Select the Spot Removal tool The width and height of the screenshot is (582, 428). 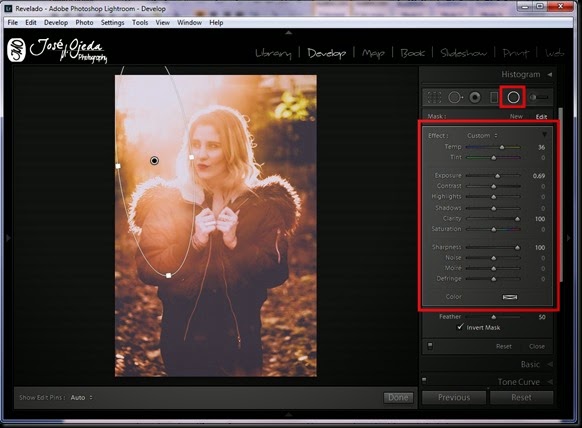tap(456, 97)
